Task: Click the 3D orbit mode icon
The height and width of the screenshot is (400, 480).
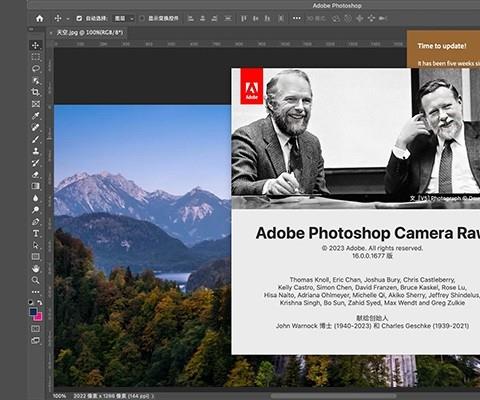Action: [x=335, y=19]
